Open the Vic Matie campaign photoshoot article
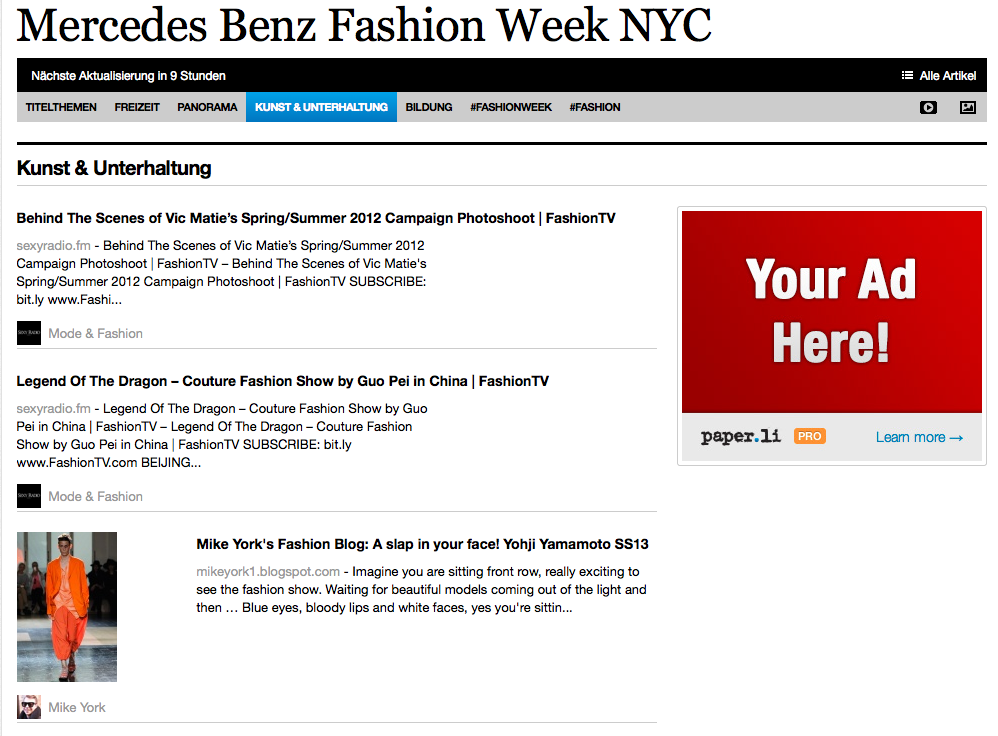Image resolution: width=998 pixels, height=736 pixels. [x=316, y=218]
